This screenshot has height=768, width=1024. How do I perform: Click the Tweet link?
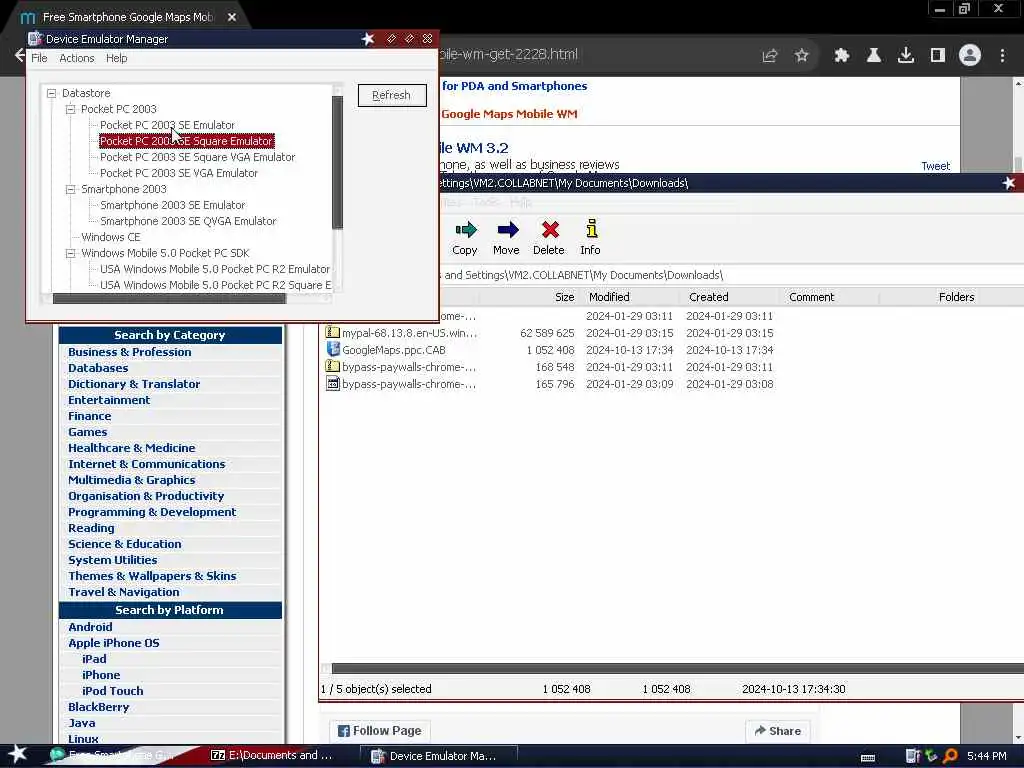point(935,166)
